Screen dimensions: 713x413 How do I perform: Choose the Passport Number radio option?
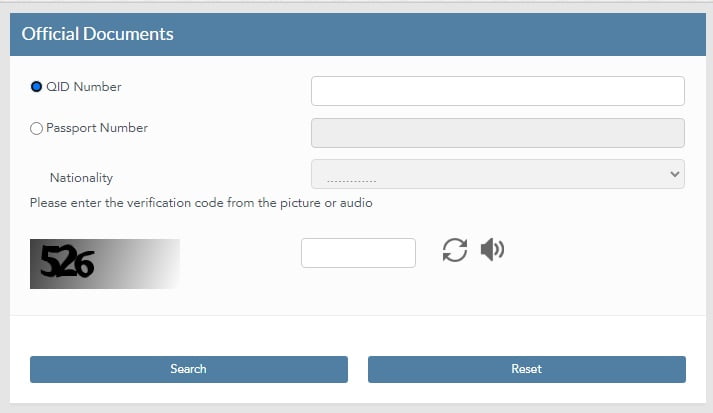[37, 128]
